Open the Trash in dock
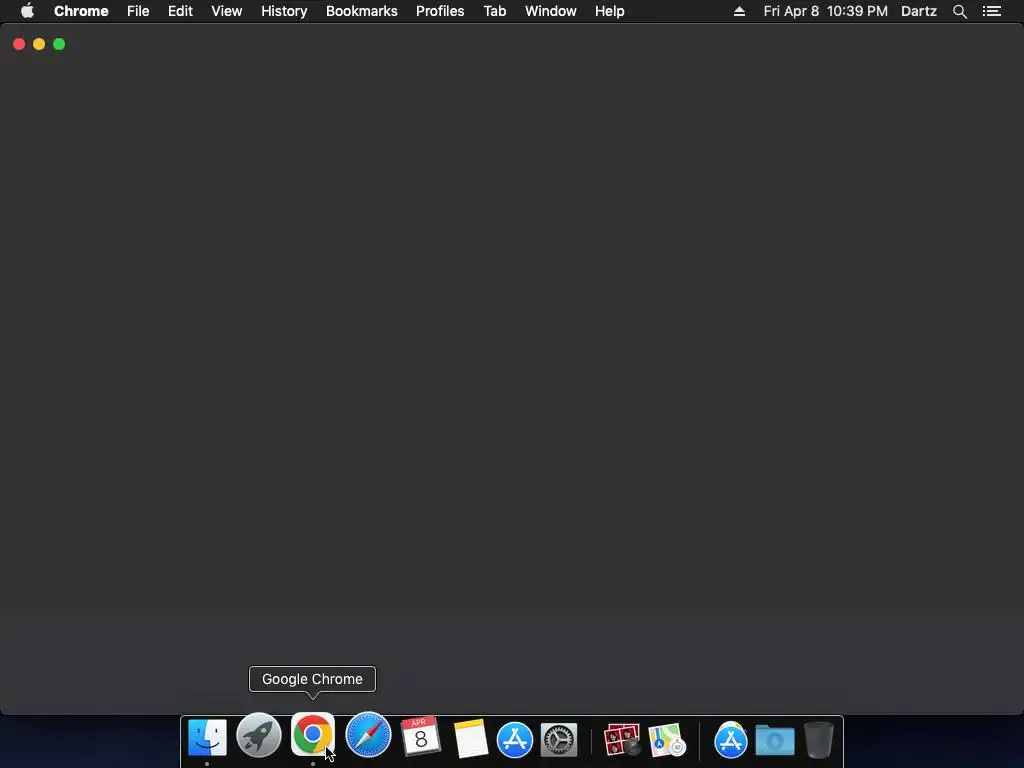This screenshot has height=768, width=1024. [819, 740]
